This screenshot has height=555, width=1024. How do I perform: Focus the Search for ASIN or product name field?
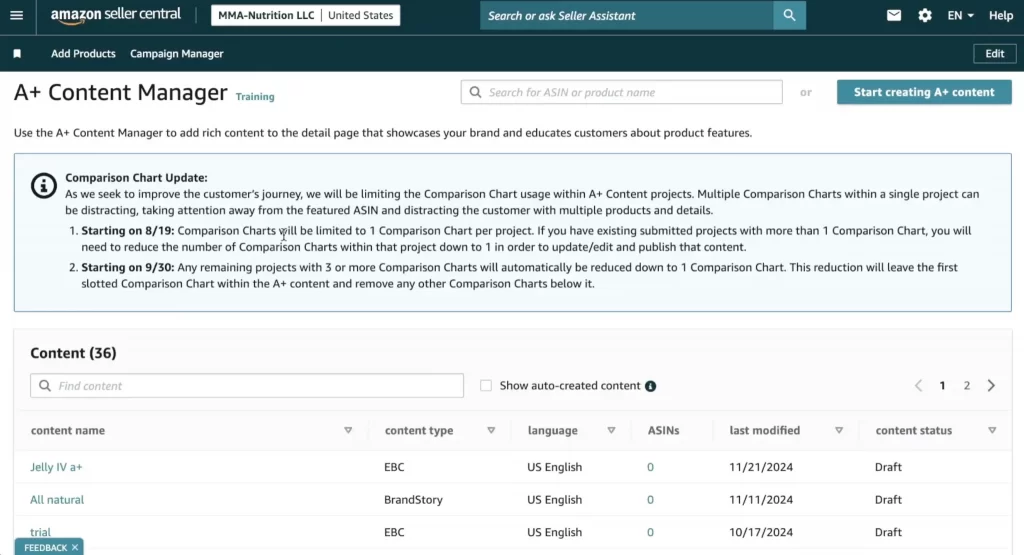pos(622,92)
